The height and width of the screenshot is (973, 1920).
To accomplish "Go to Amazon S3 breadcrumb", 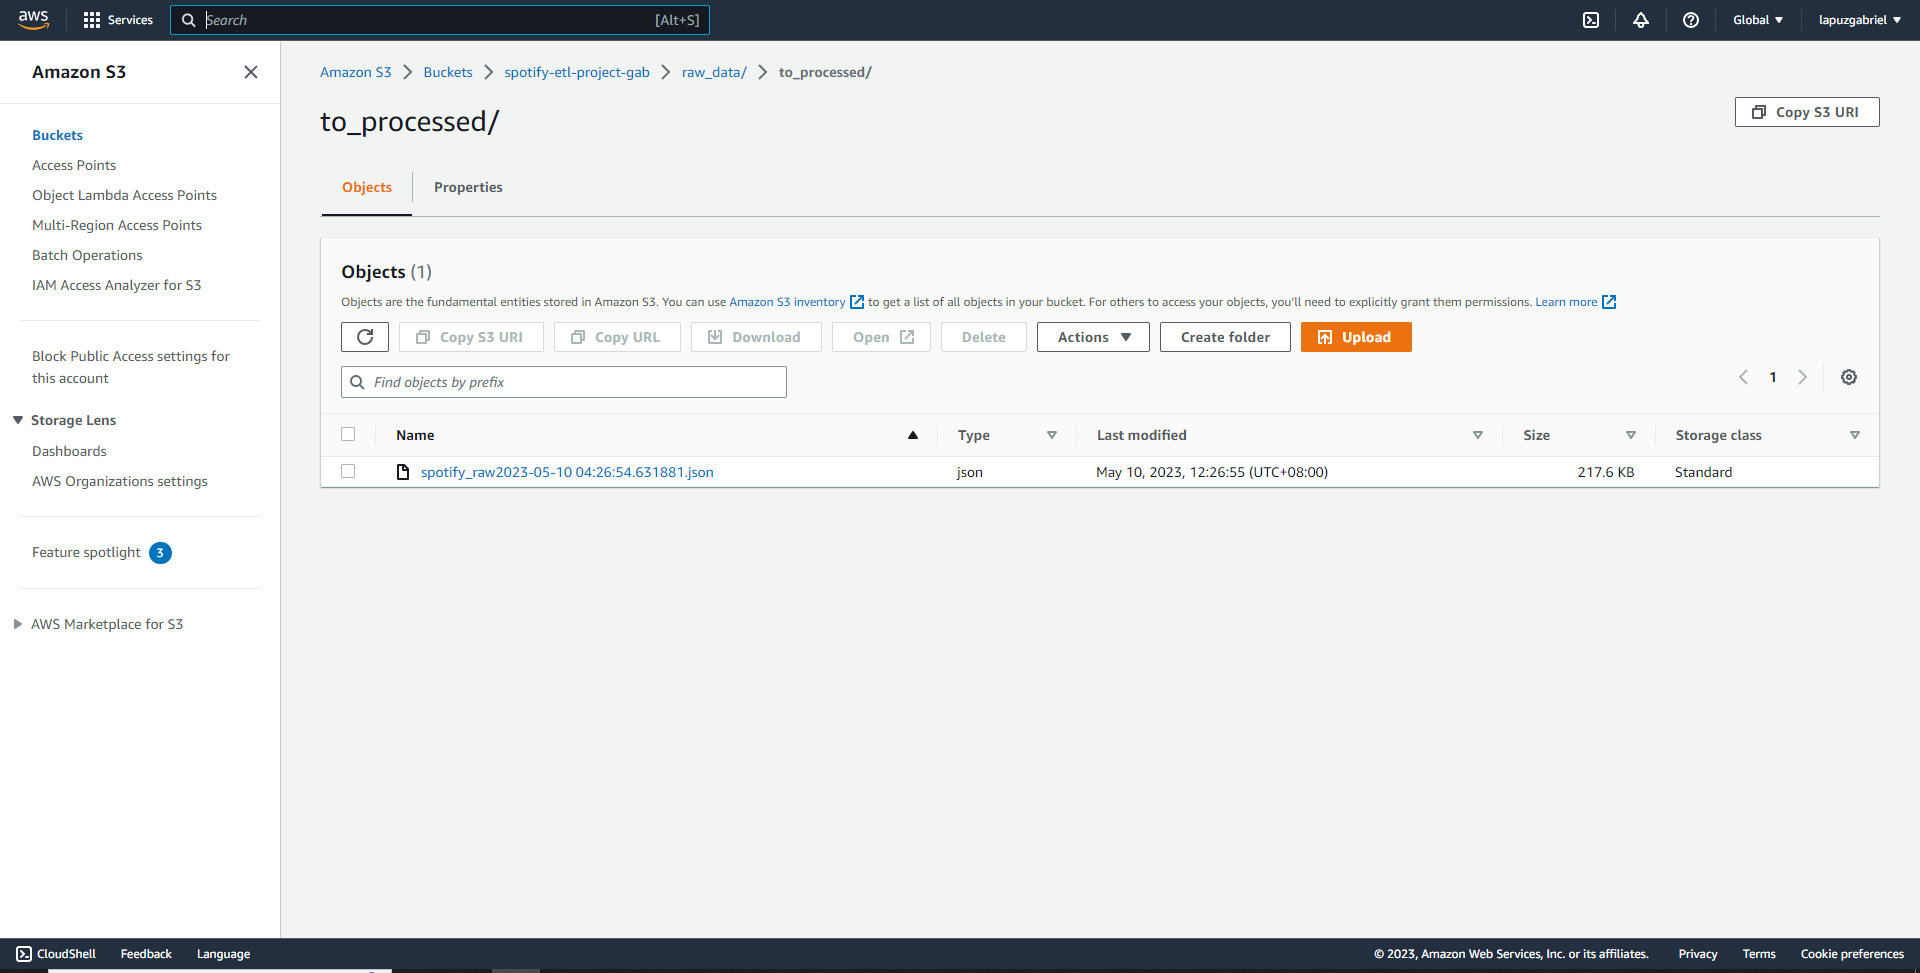I will [x=356, y=72].
